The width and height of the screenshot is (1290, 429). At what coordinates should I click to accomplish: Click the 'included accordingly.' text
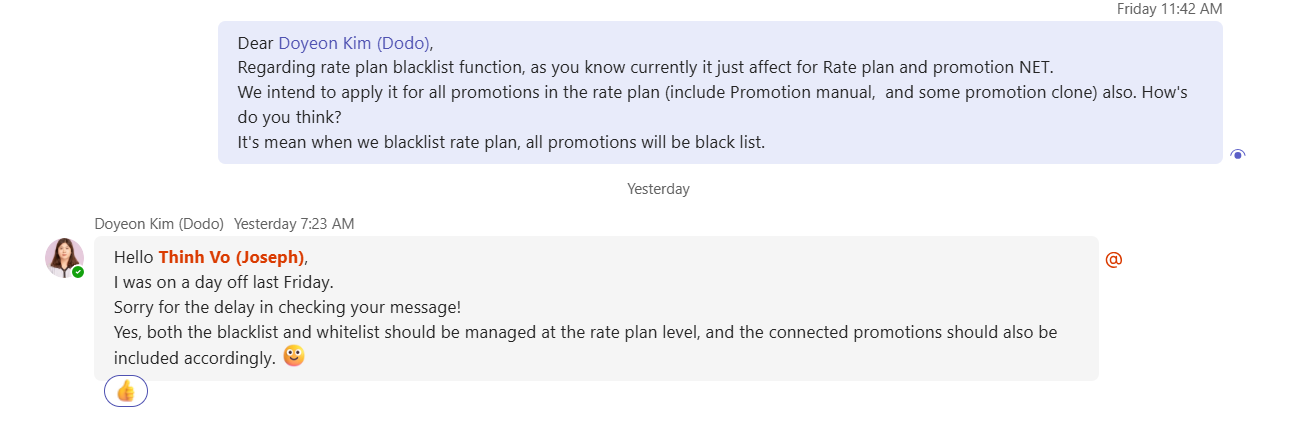[194, 357]
